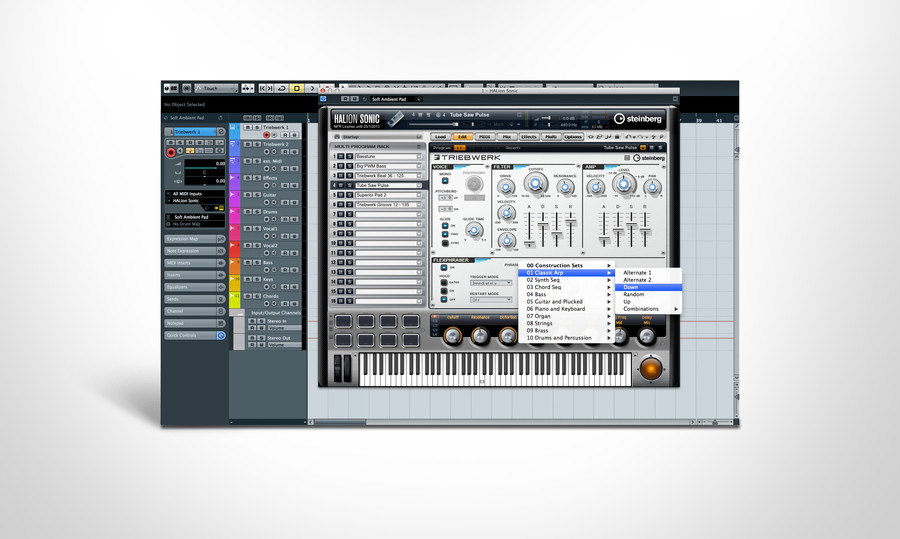Choose 02 Synth Seq in phrase menu
Image resolution: width=900 pixels, height=539 pixels.
coord(567,280)
